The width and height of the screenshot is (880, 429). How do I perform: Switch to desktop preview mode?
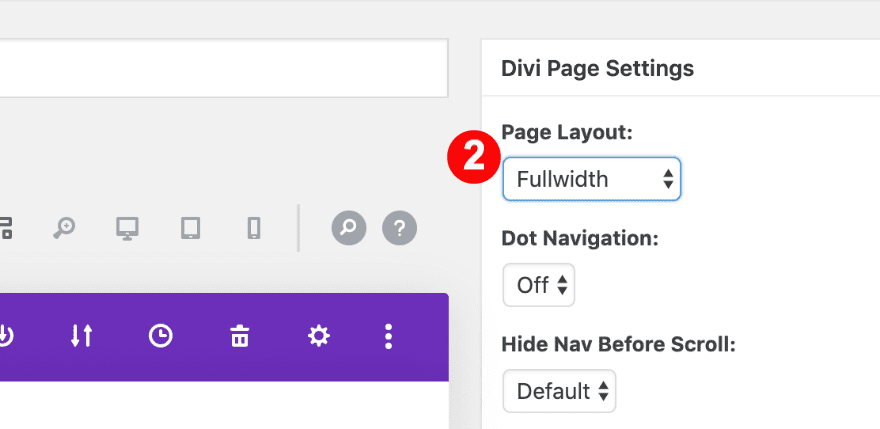tap(126, 229)
